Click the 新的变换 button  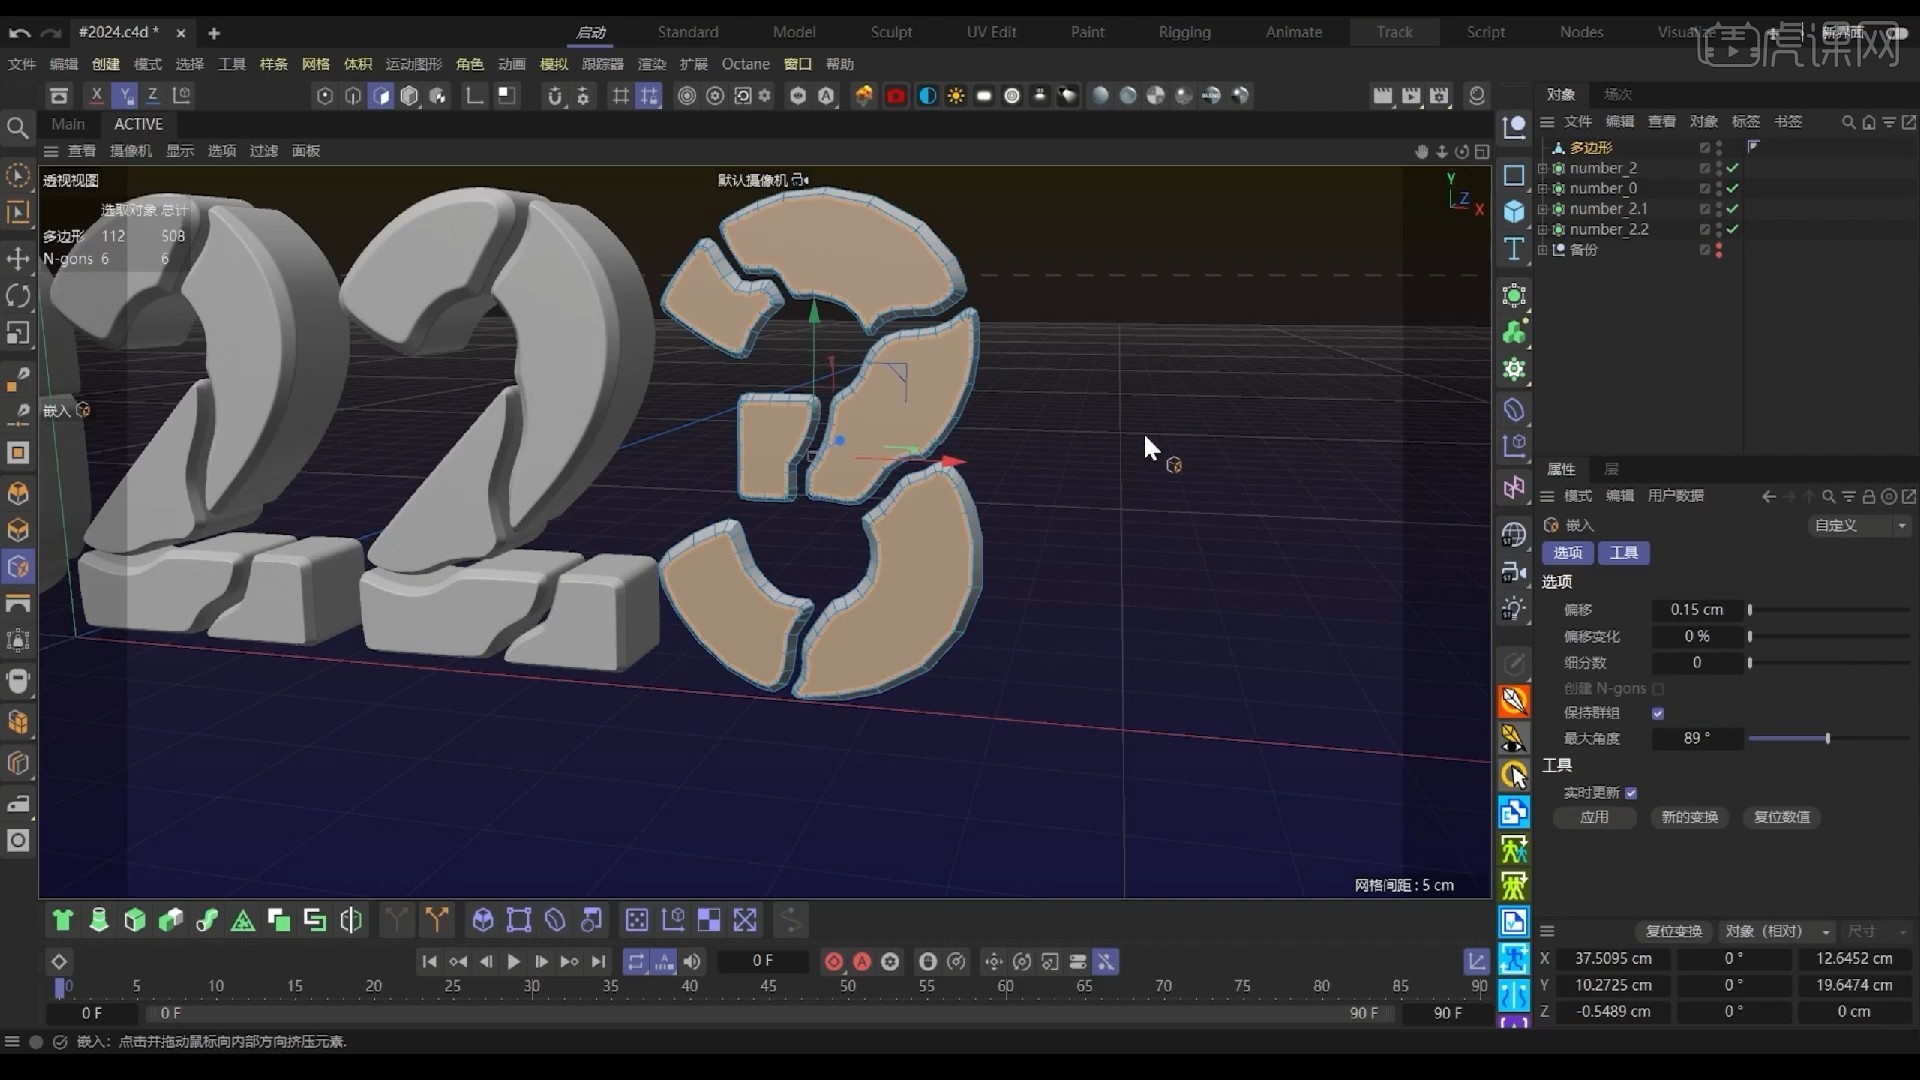coord(1689,817)
